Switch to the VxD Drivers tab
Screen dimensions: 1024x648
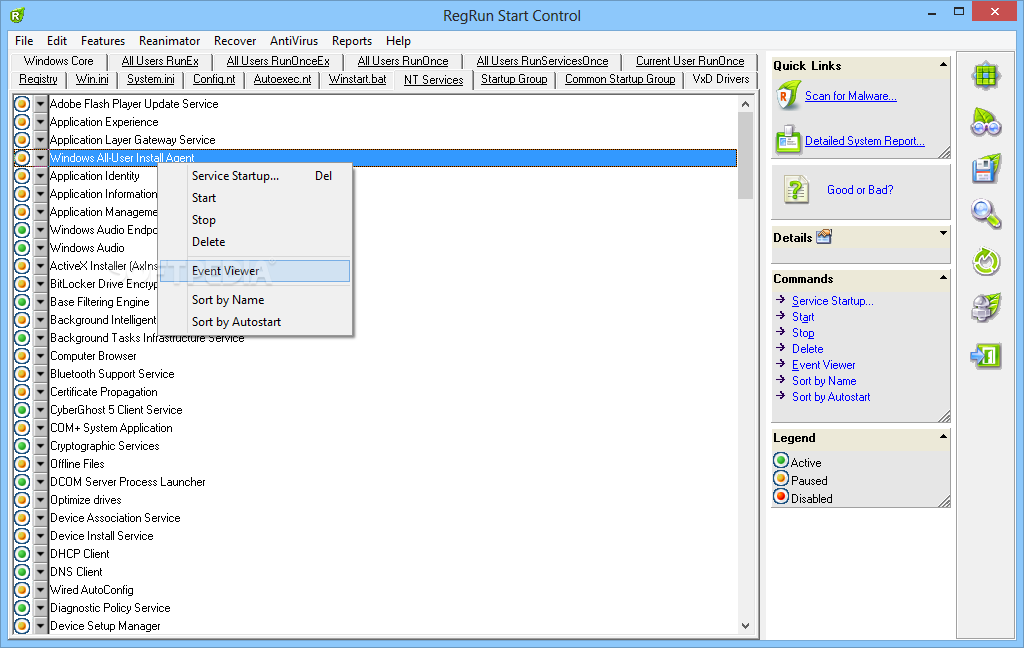coord(720,79)
